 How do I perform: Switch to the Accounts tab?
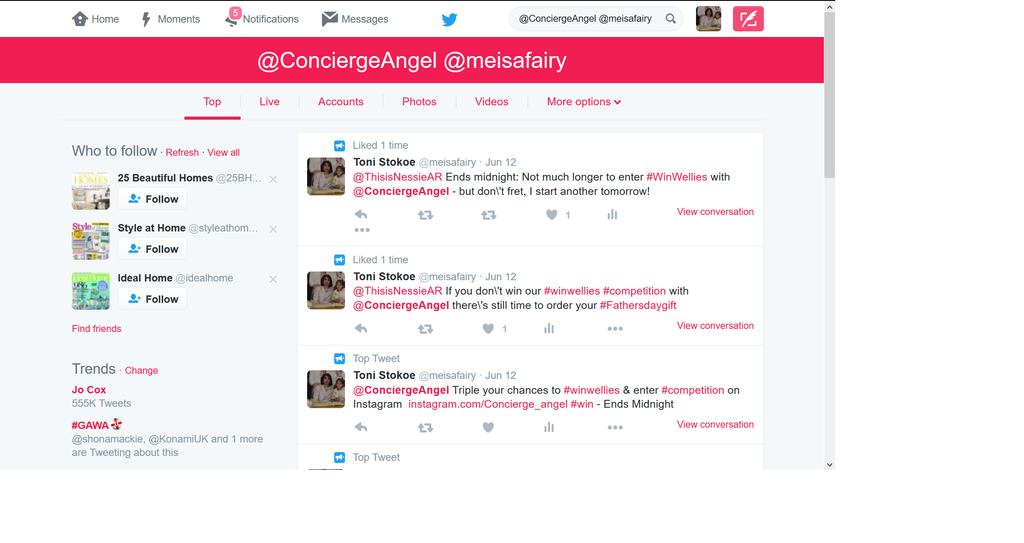341,102
